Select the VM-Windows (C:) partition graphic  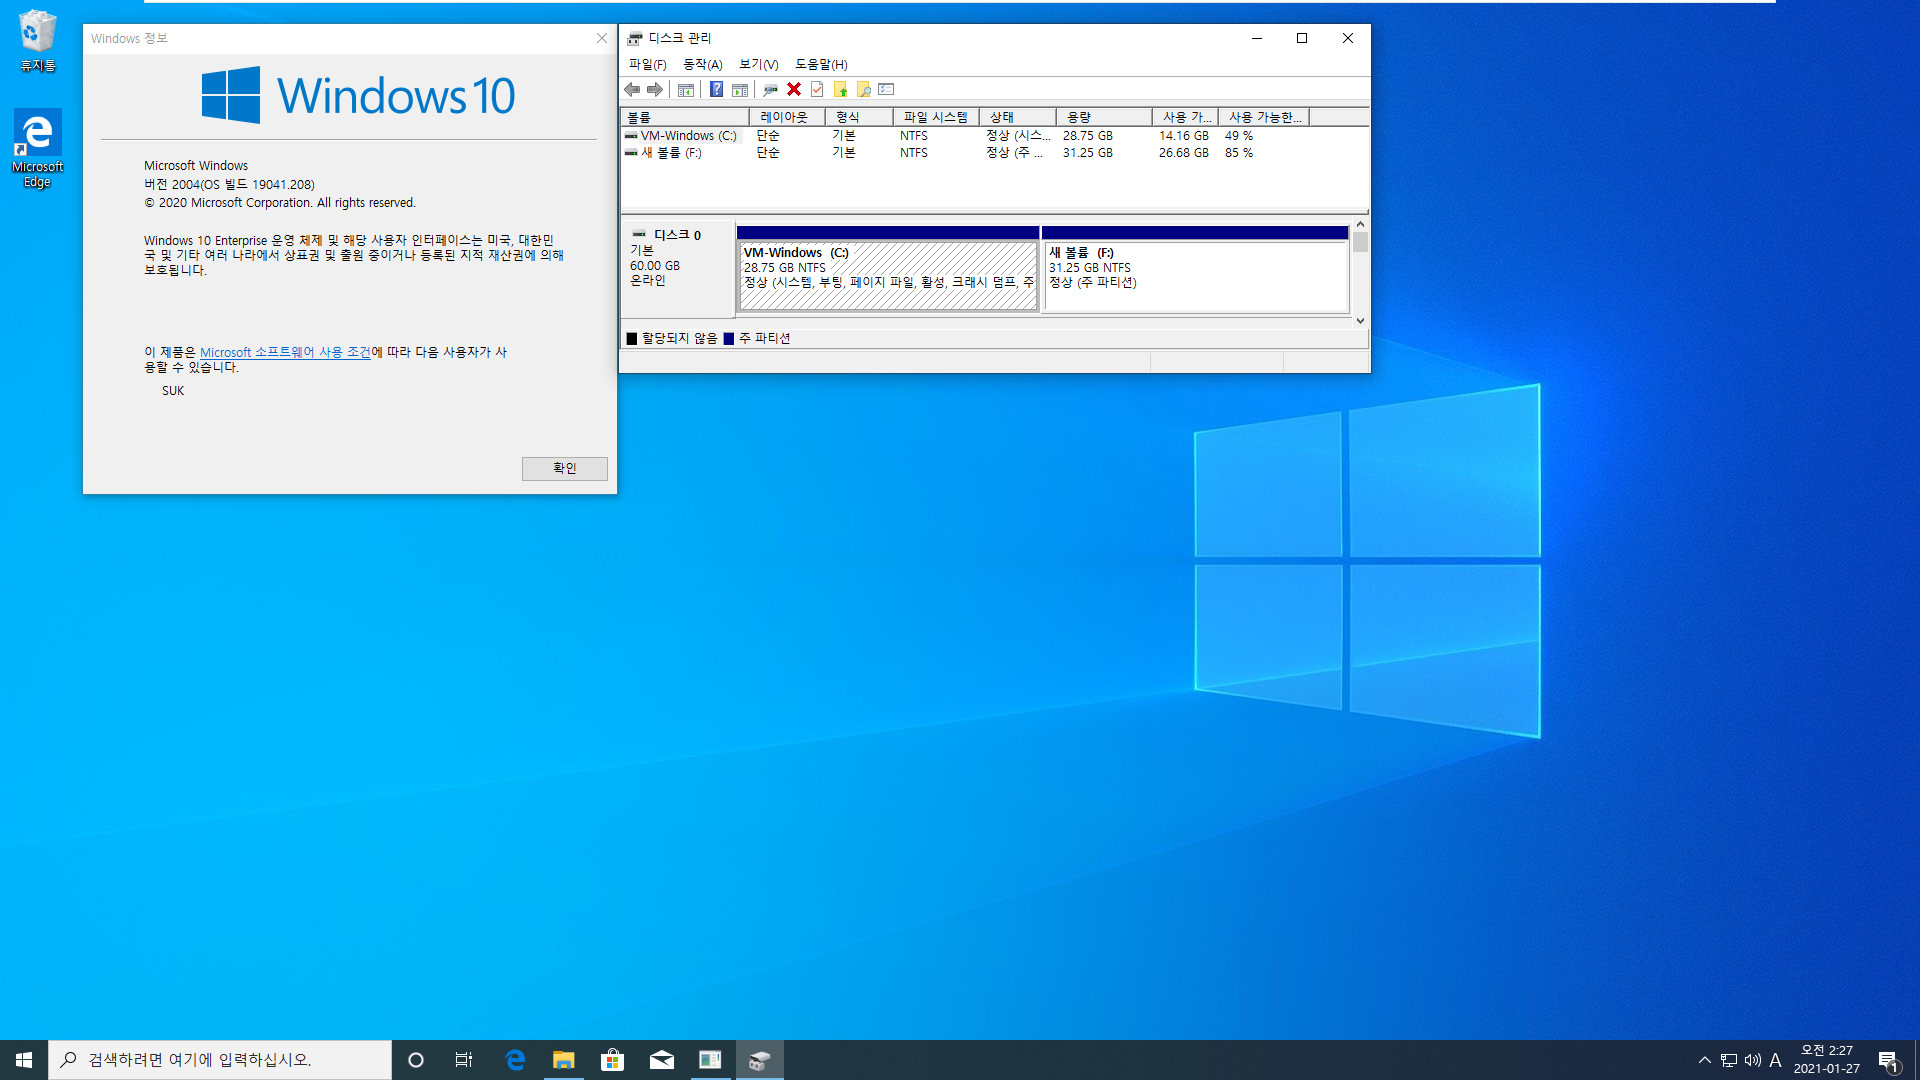(x=888, y=270)
